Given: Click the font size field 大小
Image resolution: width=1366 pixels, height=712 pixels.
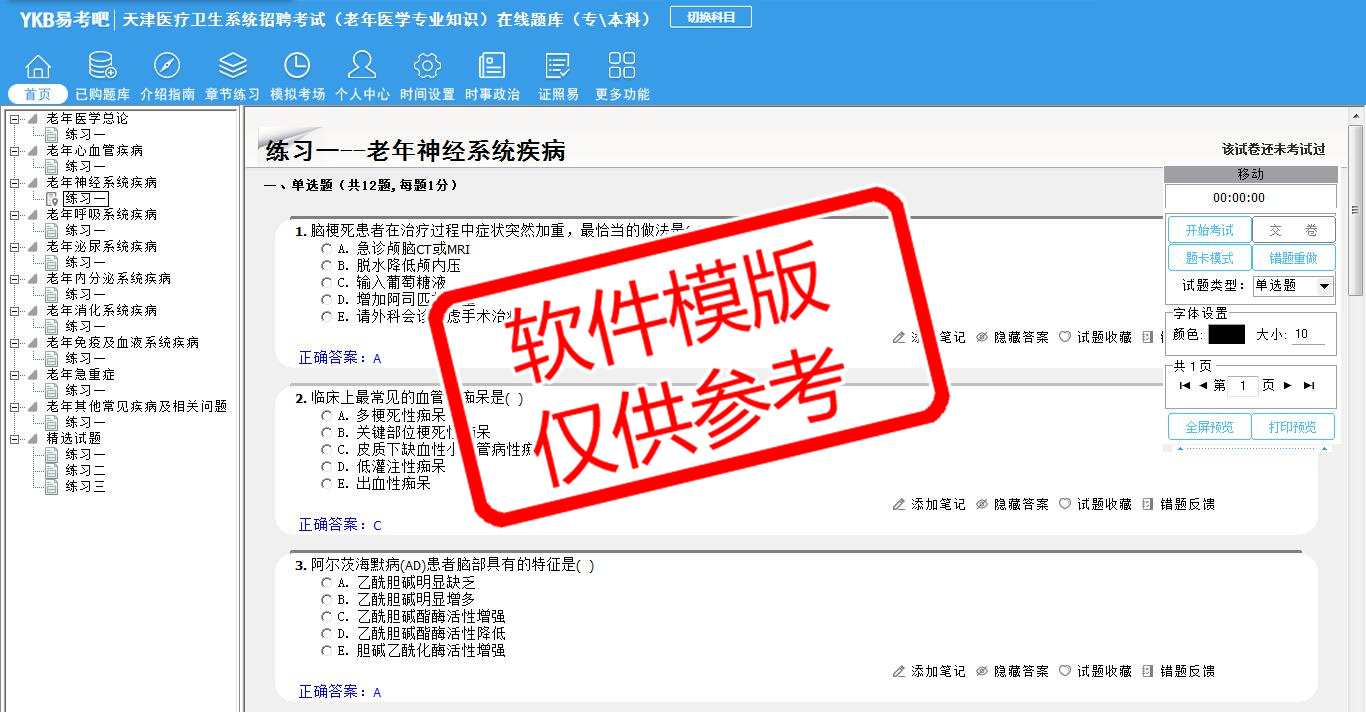Looking at the screenshot, I should click(x=1309, y=335).
